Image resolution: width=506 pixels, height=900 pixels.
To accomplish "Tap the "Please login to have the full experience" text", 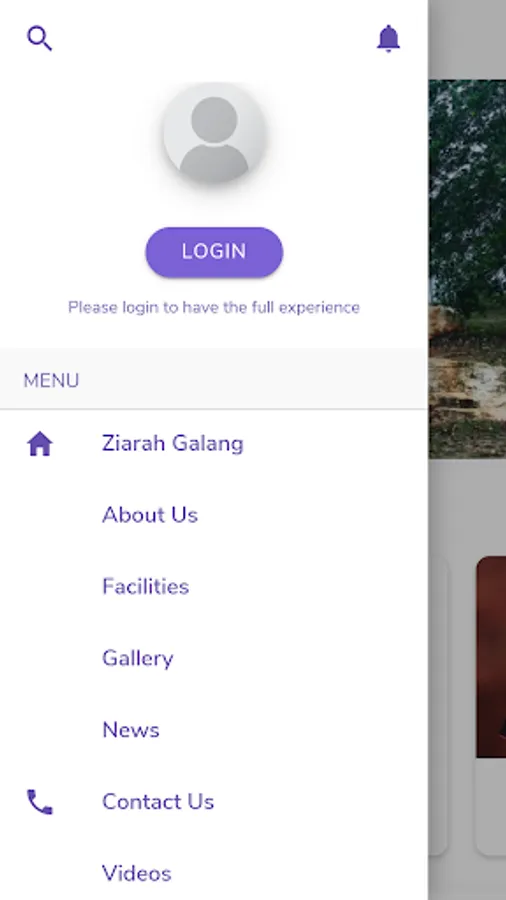I will point(214,308).
